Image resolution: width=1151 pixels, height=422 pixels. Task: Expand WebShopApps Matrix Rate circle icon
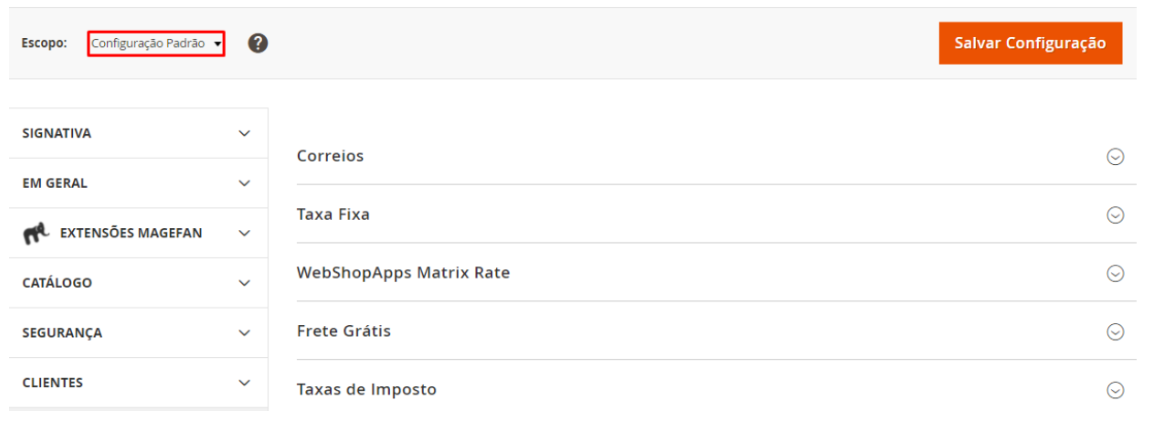[1115, 273]
